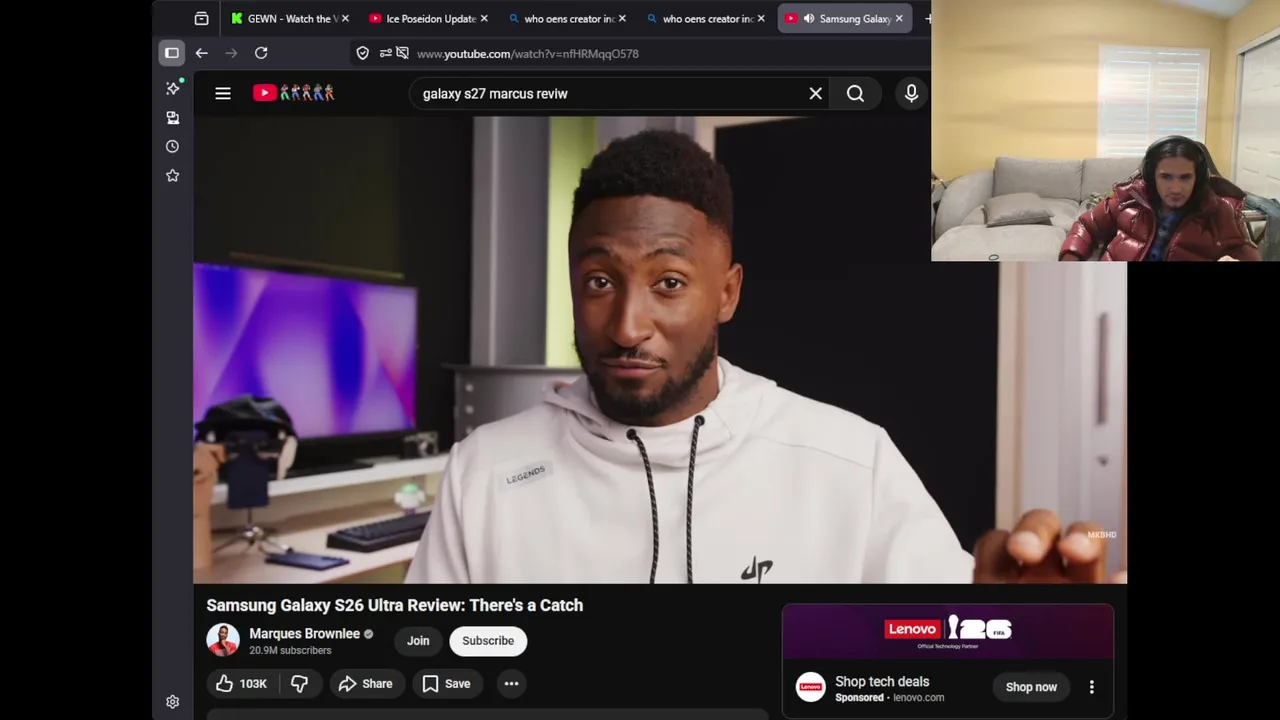This screenshot has height=720, width=1280.
Task: Like the video with 103K likes
Action: click(241, 684)
